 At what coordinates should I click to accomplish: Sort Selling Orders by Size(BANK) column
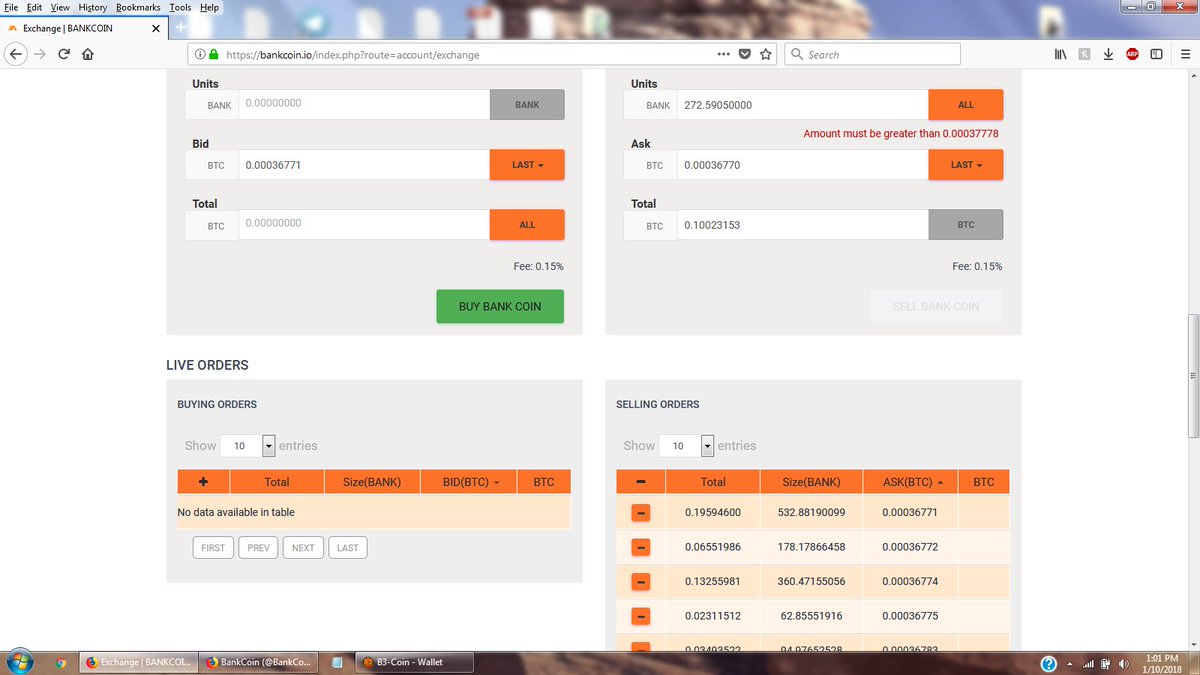point(811,482)
